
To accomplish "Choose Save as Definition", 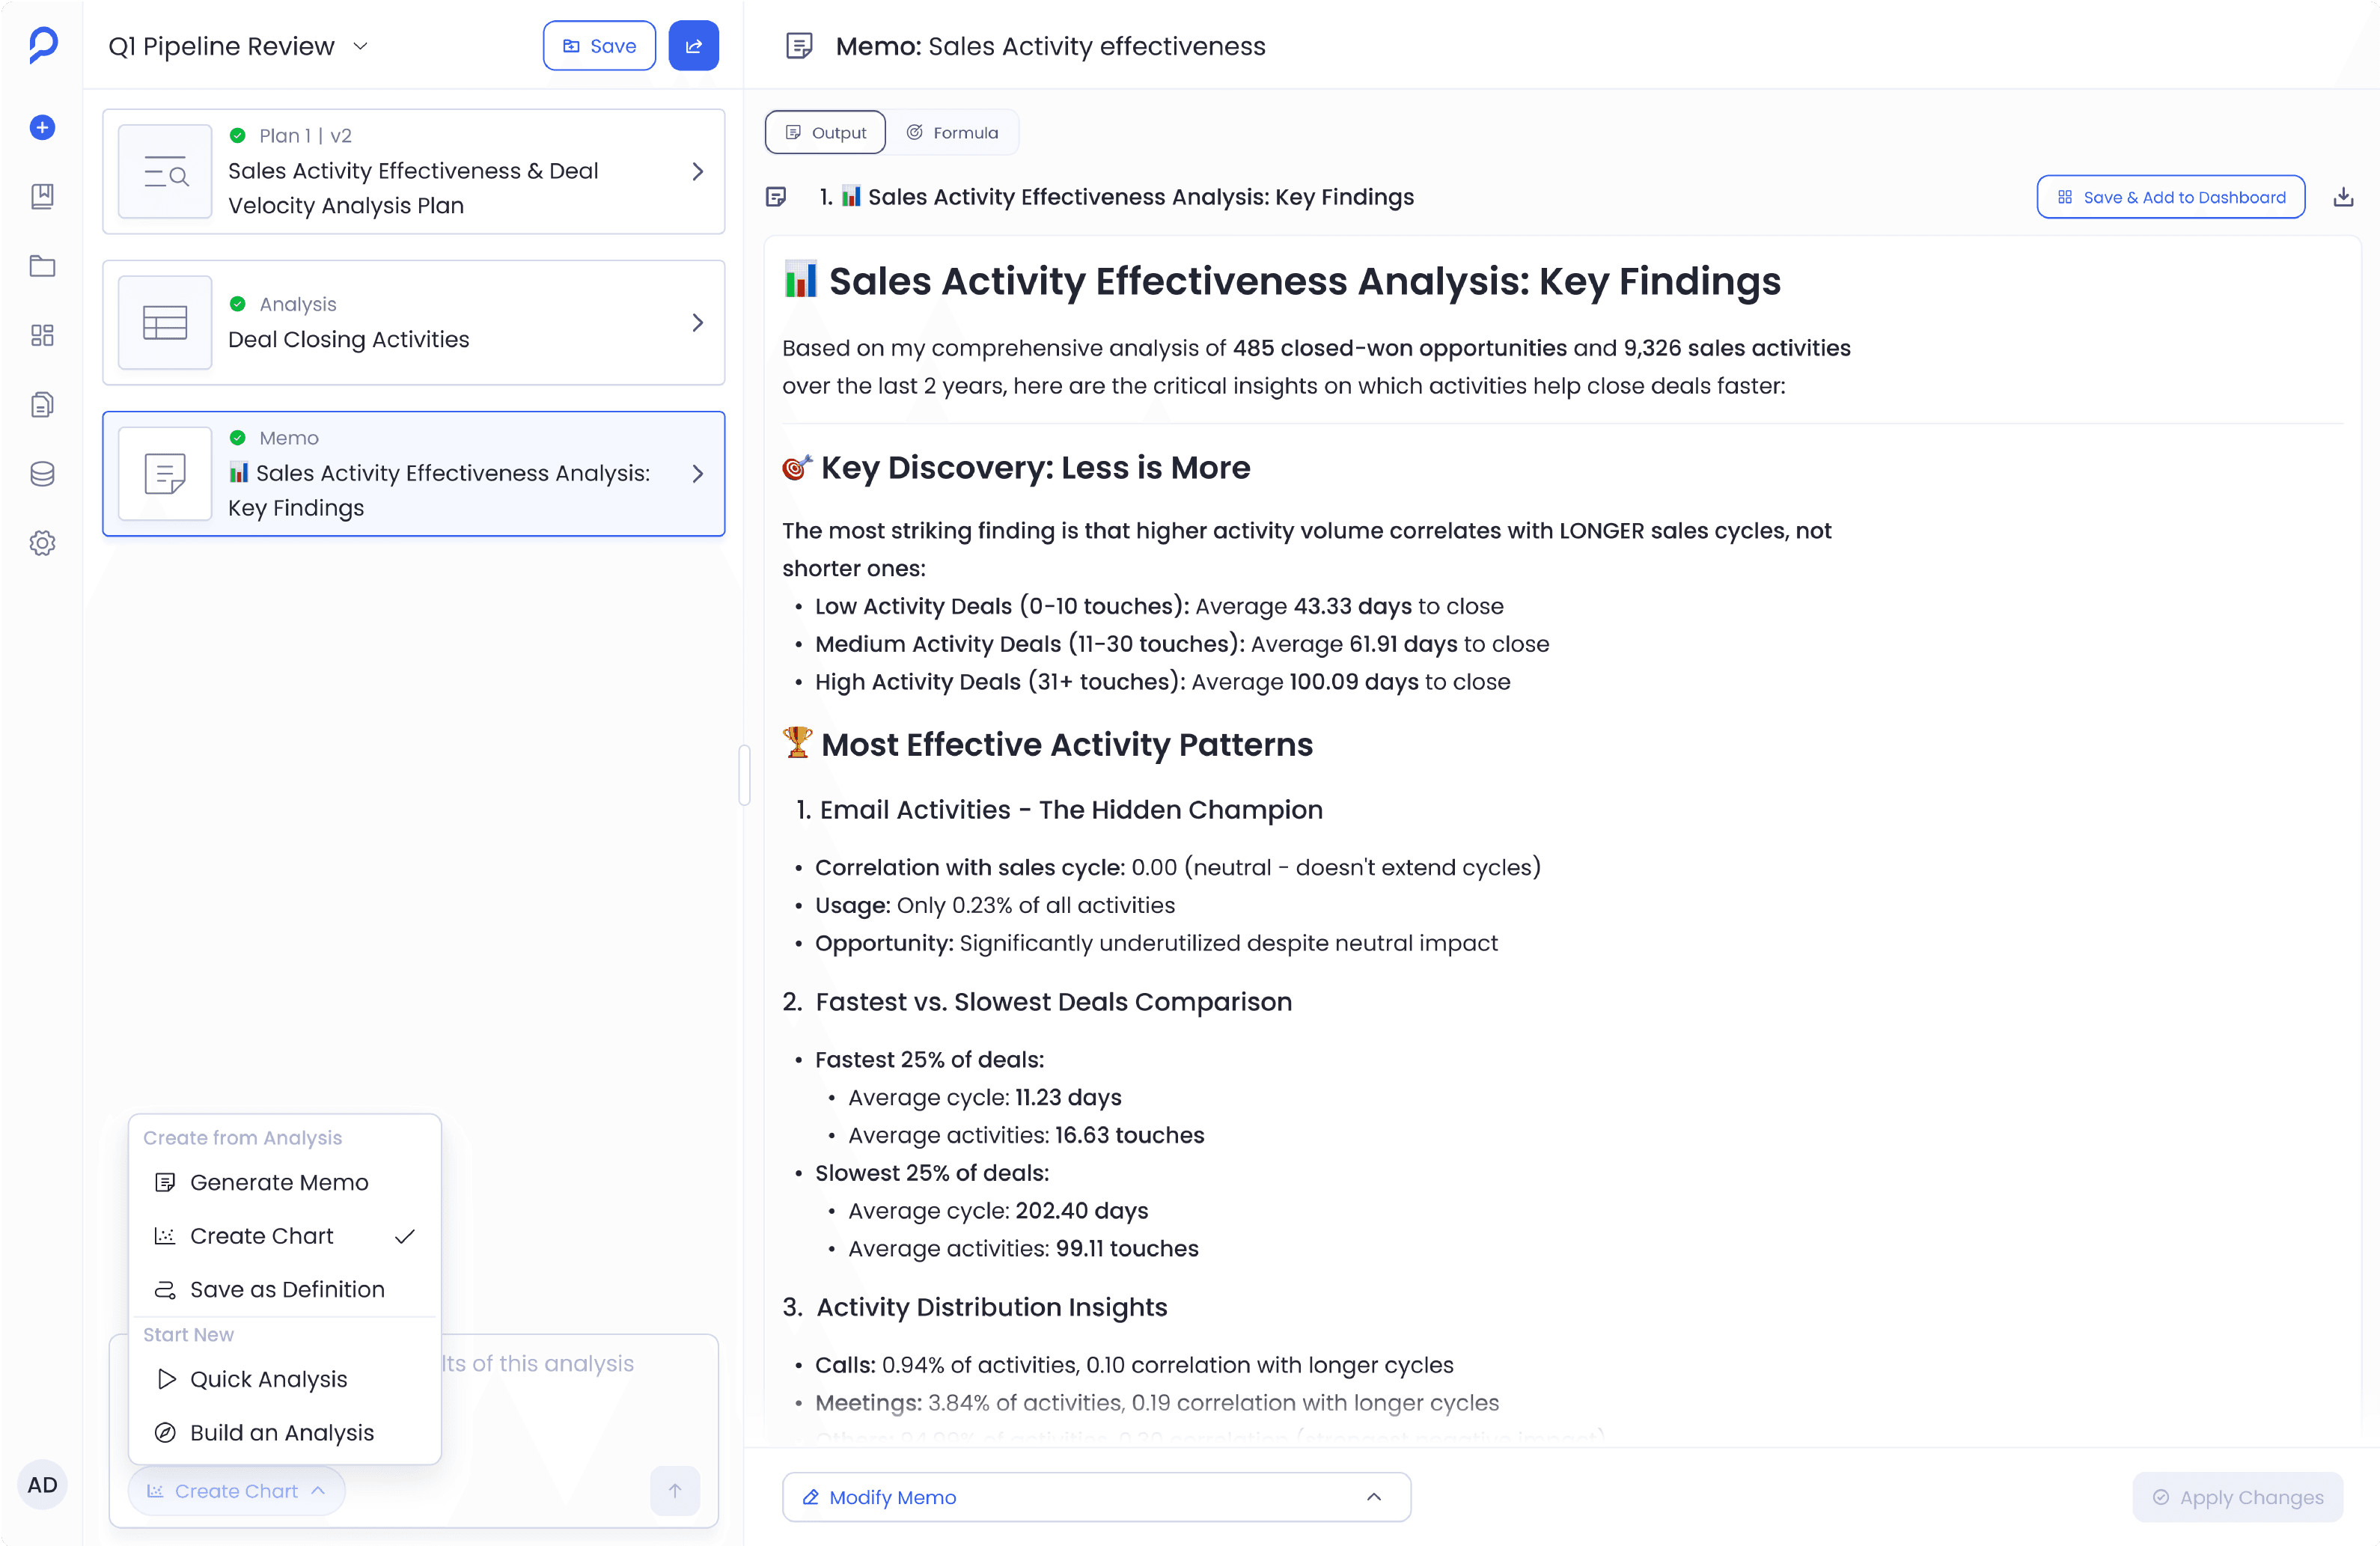I will pos(285,1289).
